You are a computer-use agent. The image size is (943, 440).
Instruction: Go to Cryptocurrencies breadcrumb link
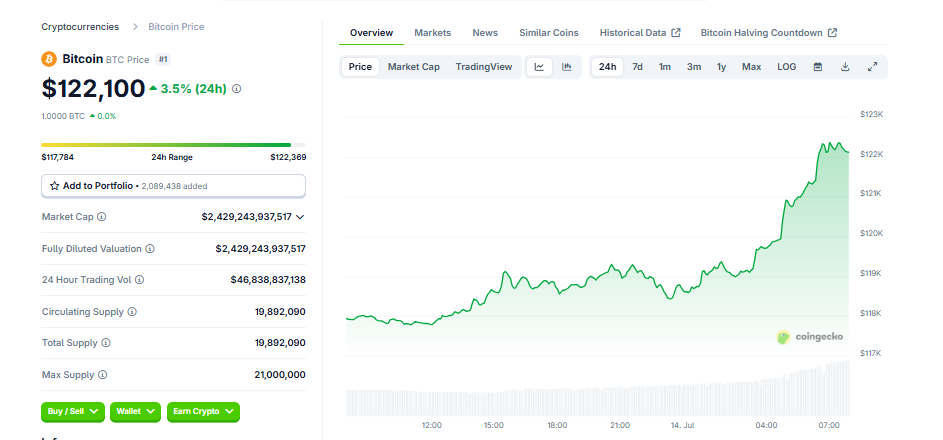[x=80, y=26]
